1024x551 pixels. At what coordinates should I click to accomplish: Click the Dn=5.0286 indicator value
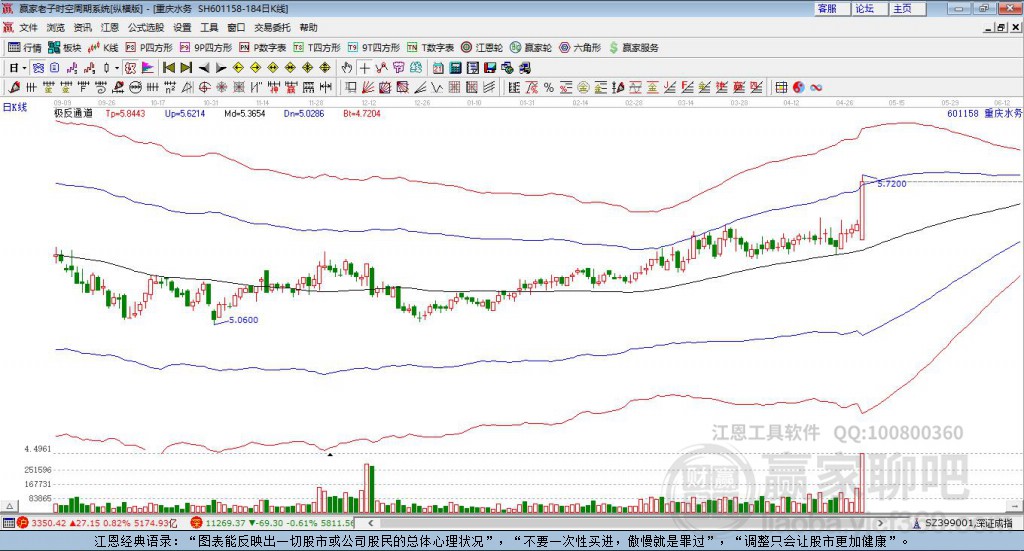point(304,113)
